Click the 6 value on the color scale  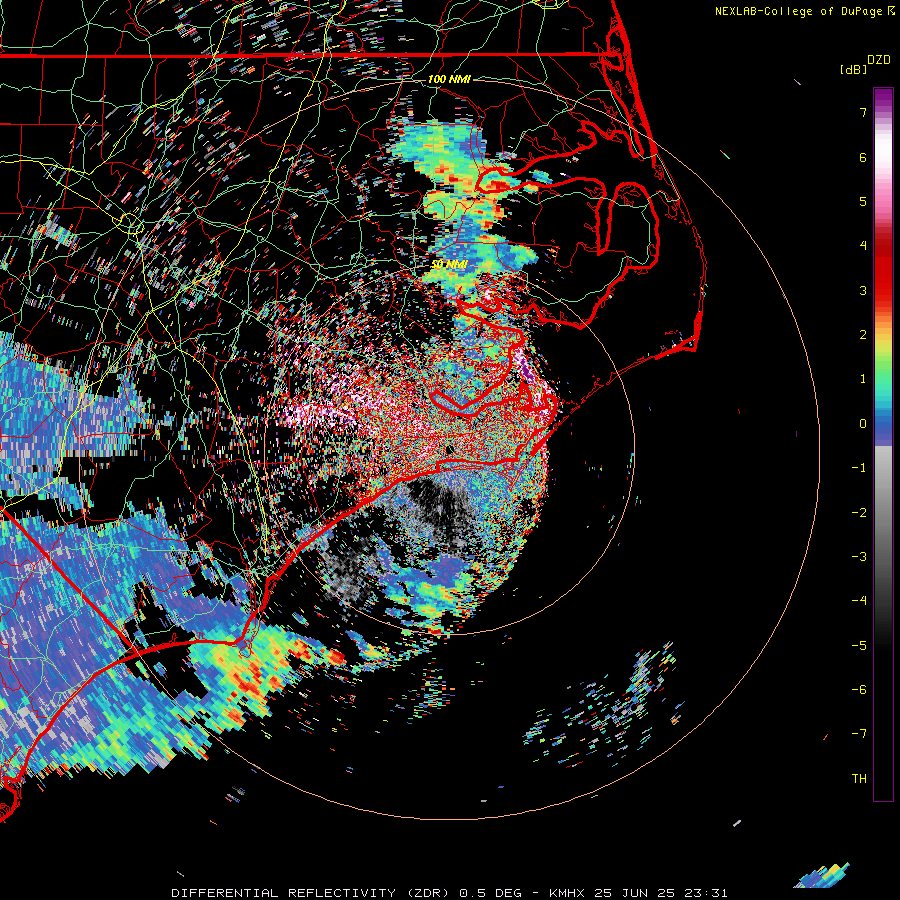click(x=863, y=157)
